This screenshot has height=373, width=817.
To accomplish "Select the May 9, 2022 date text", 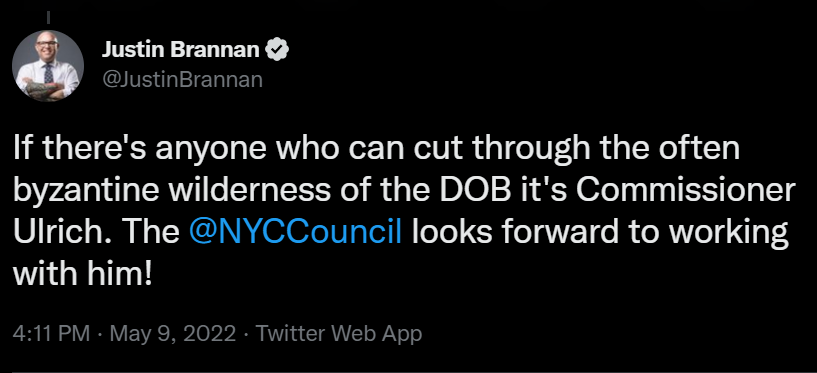I will [x=173, y=333].
